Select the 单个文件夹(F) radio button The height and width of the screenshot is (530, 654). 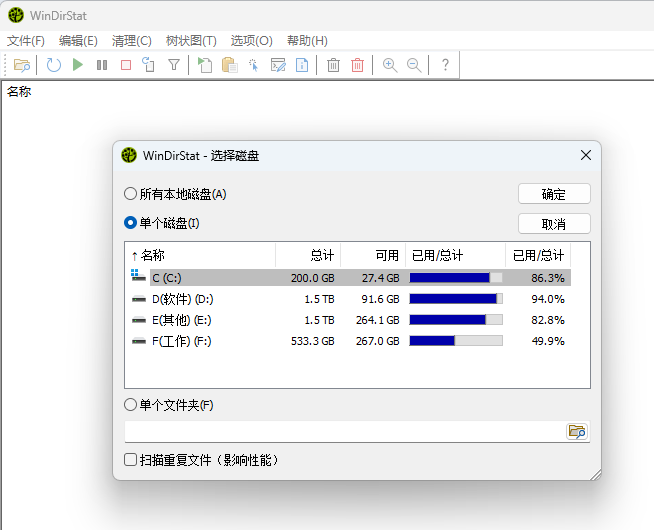[x=130, y=404]
